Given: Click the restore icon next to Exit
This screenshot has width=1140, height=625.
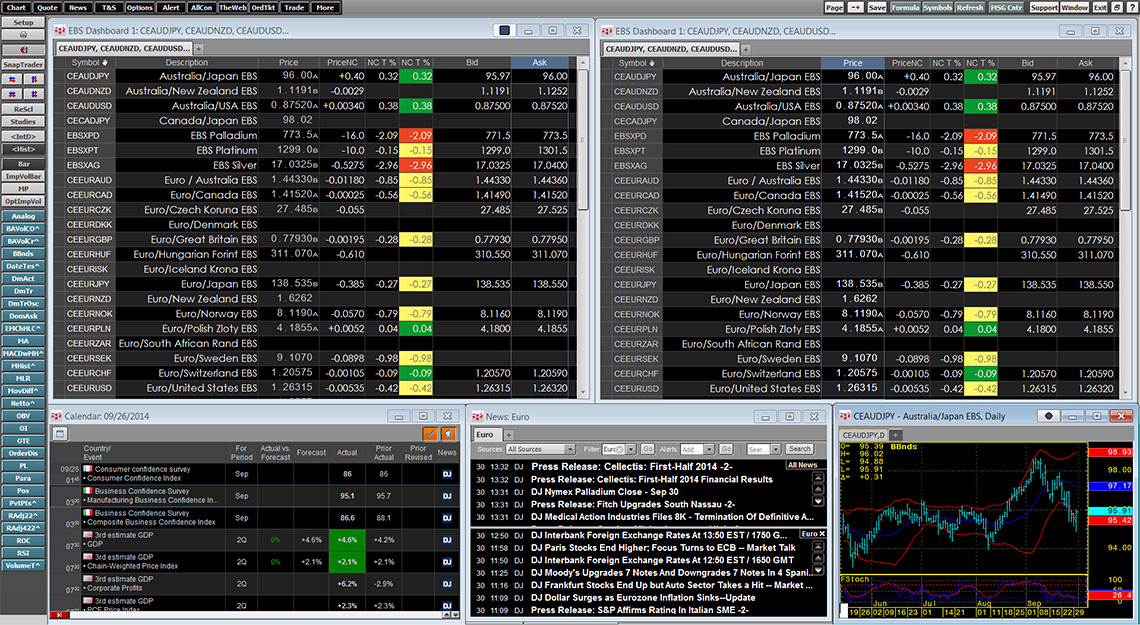Looking at the screenshot, I should (x=1115, y=7).
